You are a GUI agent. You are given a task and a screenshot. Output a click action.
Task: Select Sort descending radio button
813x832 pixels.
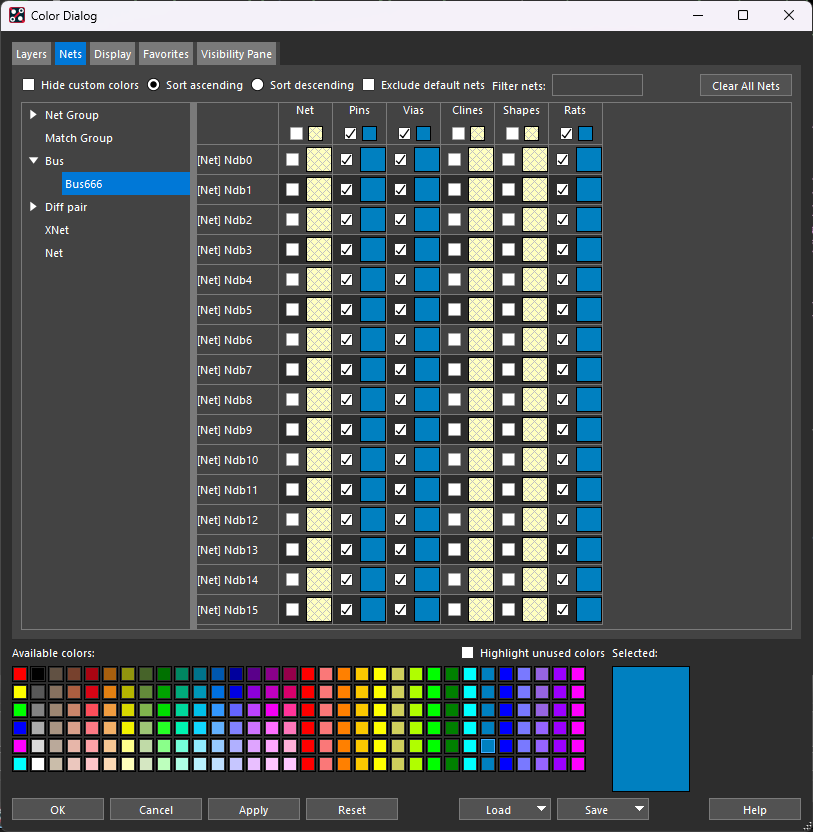pyautogui.click(x=257, y=85)
